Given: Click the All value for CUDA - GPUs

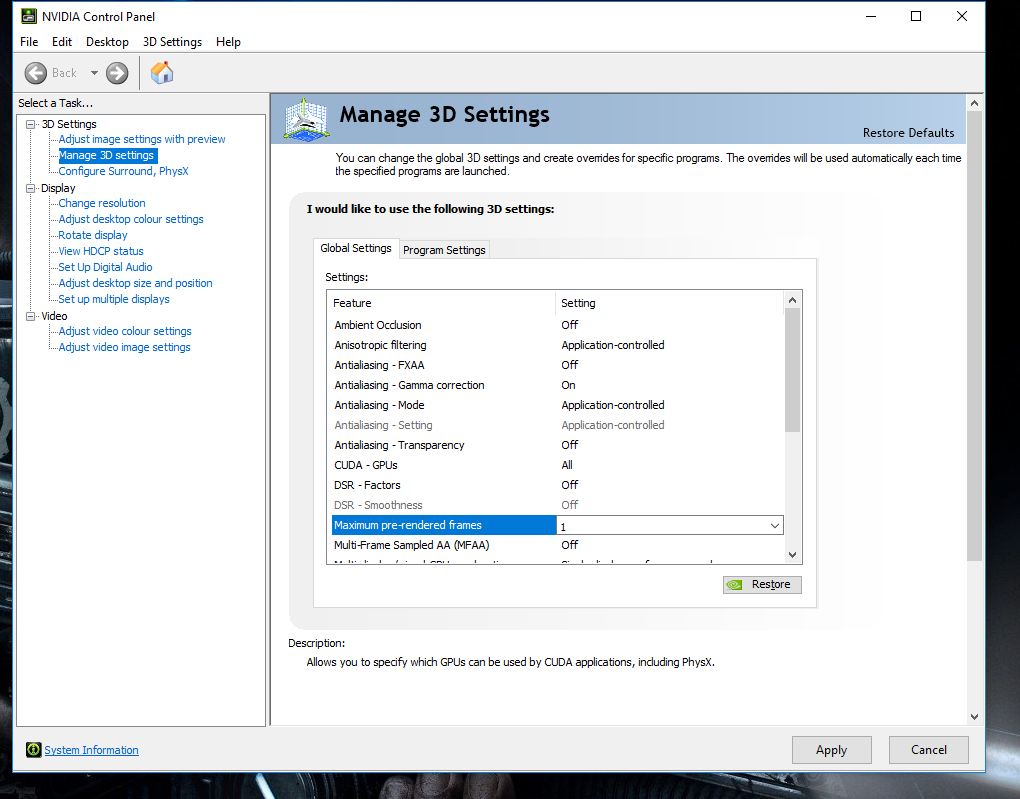Looking at the screenshot, I should [x=567, y=465].
